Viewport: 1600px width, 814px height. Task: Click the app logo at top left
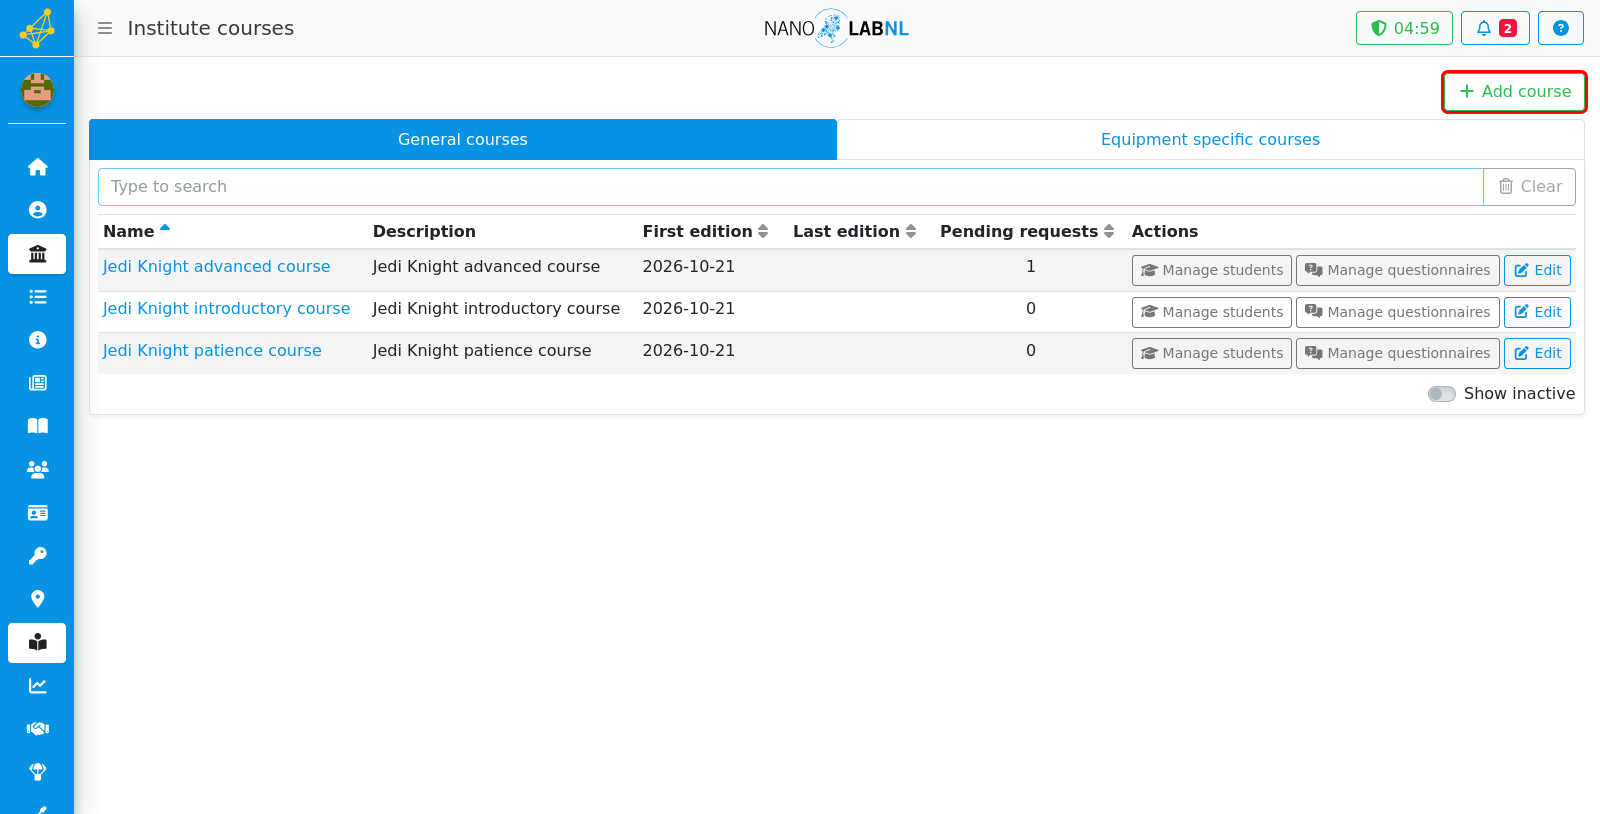click(37, 28)
